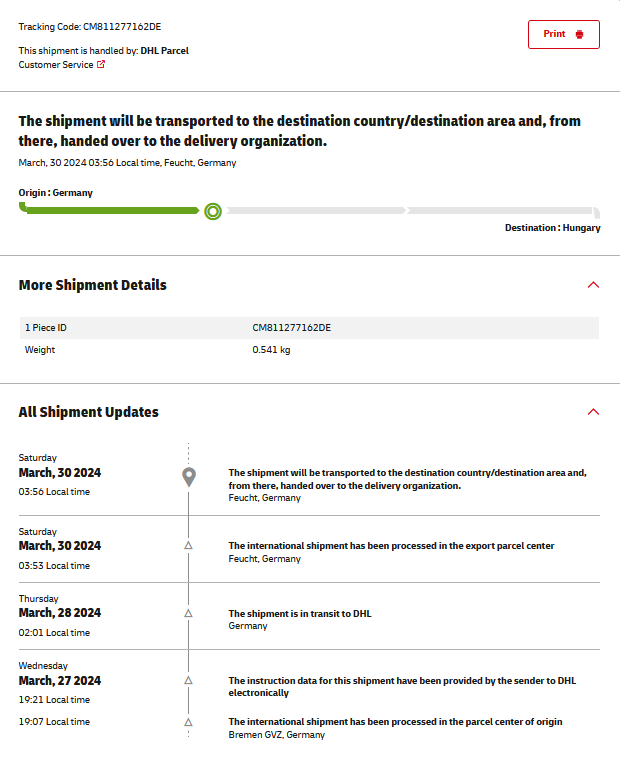The image size is (620, 780).
Task: Click external link icon beside Customer Service
Action: click(101, 64)
